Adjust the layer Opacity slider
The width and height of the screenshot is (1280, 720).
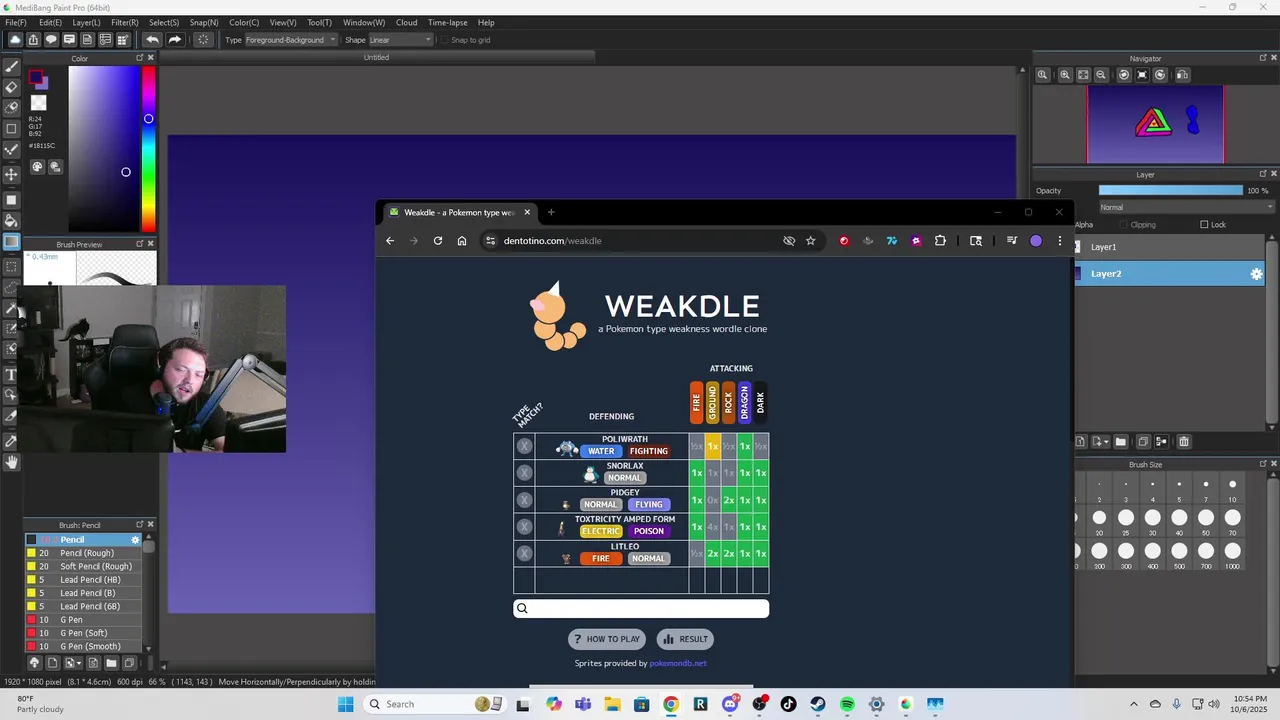[1171, 191]
